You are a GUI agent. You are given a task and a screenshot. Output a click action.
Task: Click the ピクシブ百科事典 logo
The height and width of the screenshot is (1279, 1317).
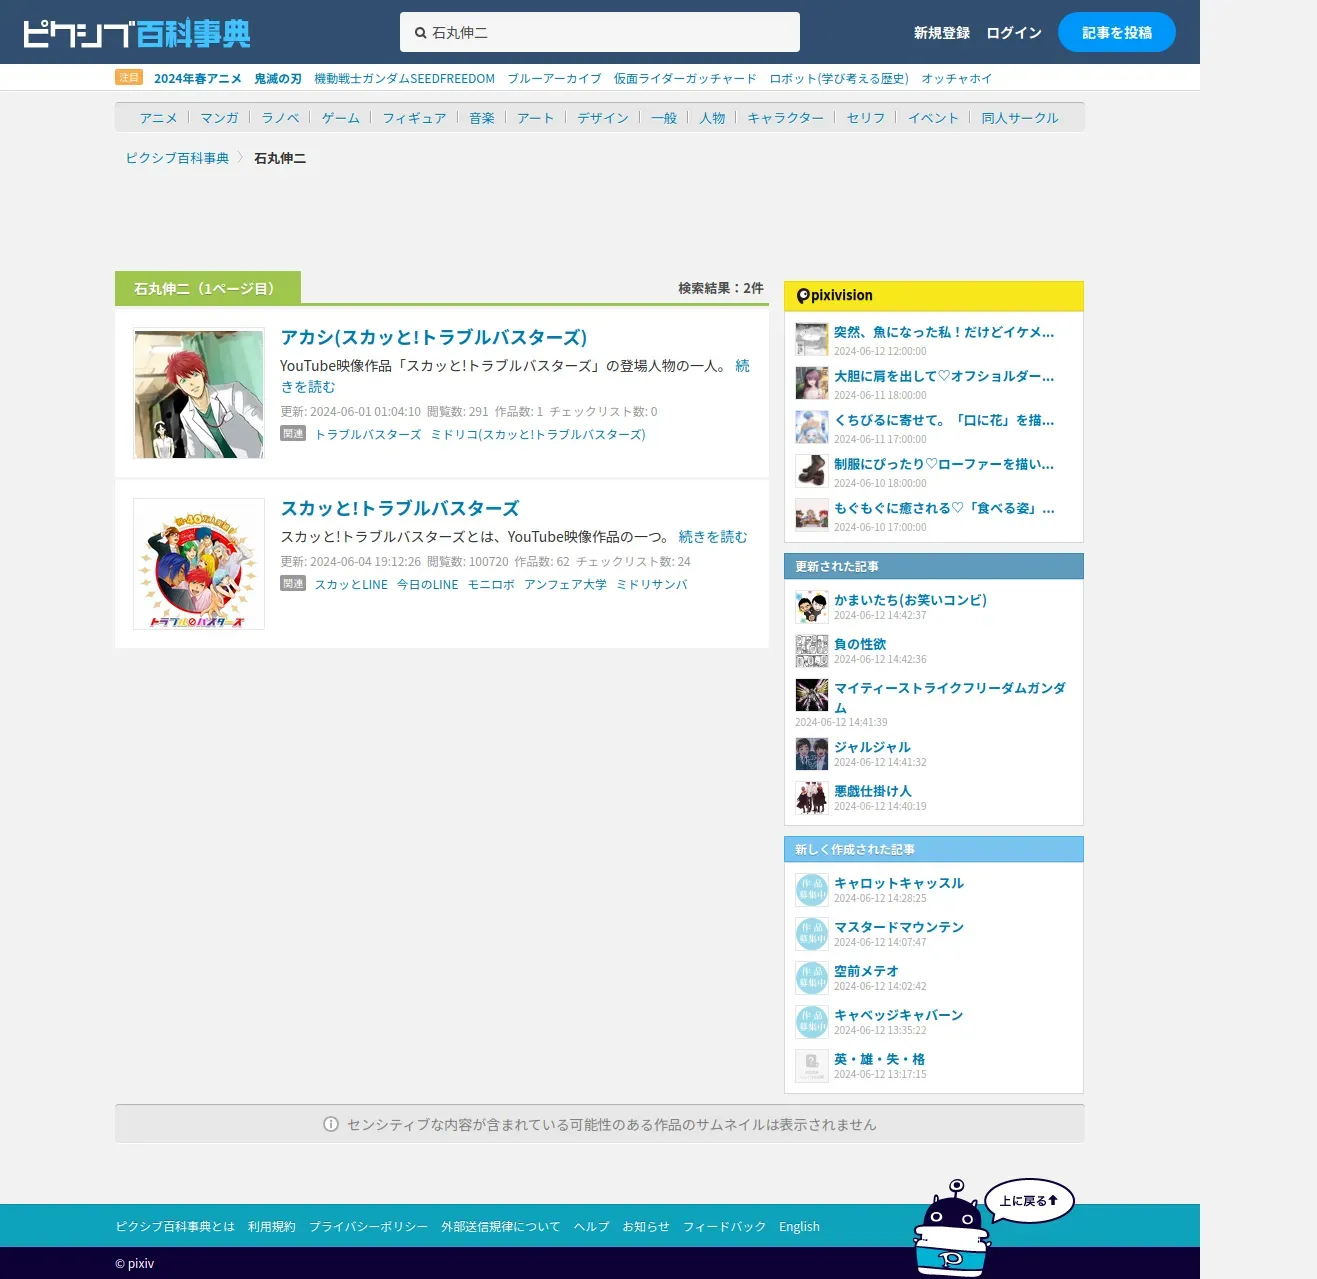point(137,33)
